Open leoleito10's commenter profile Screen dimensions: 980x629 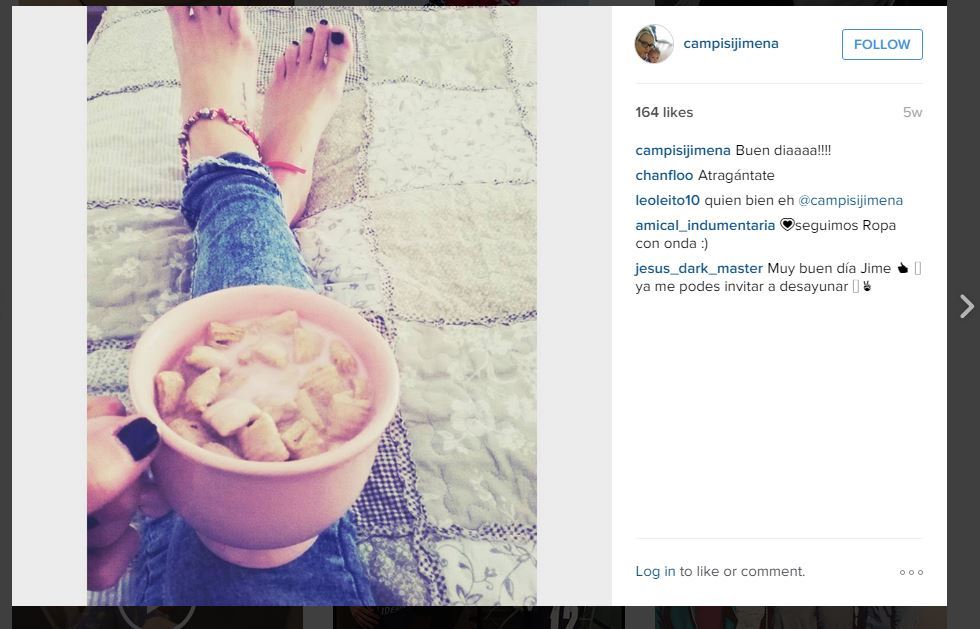667,201
